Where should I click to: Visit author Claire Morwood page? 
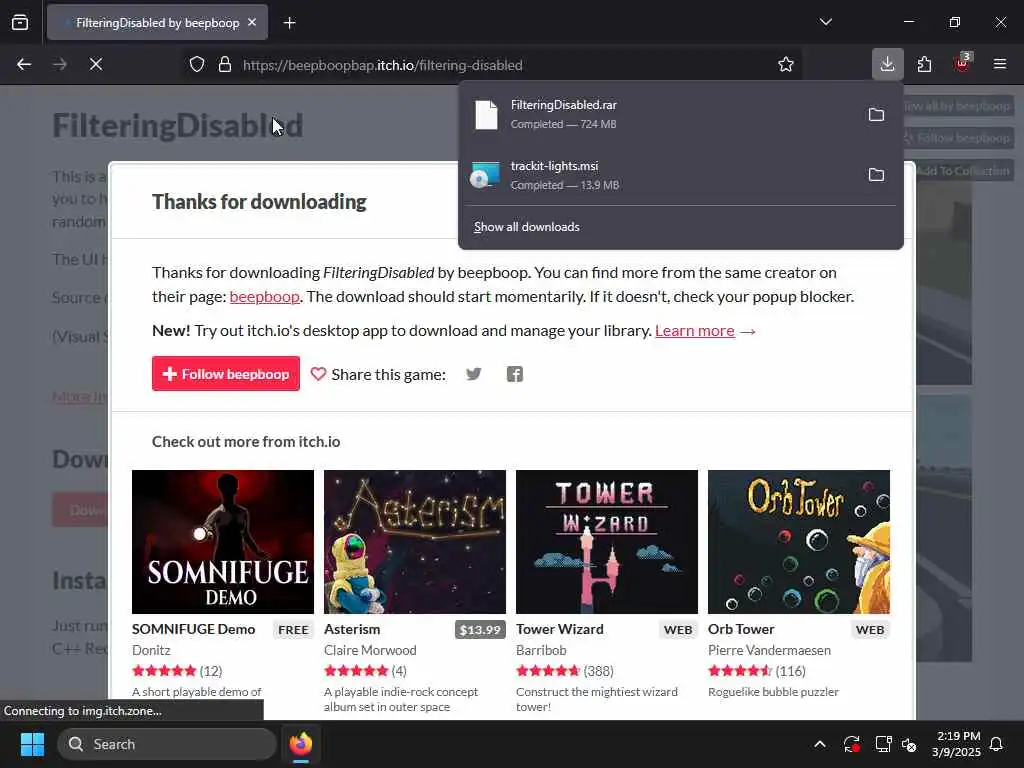pos(370,650)
